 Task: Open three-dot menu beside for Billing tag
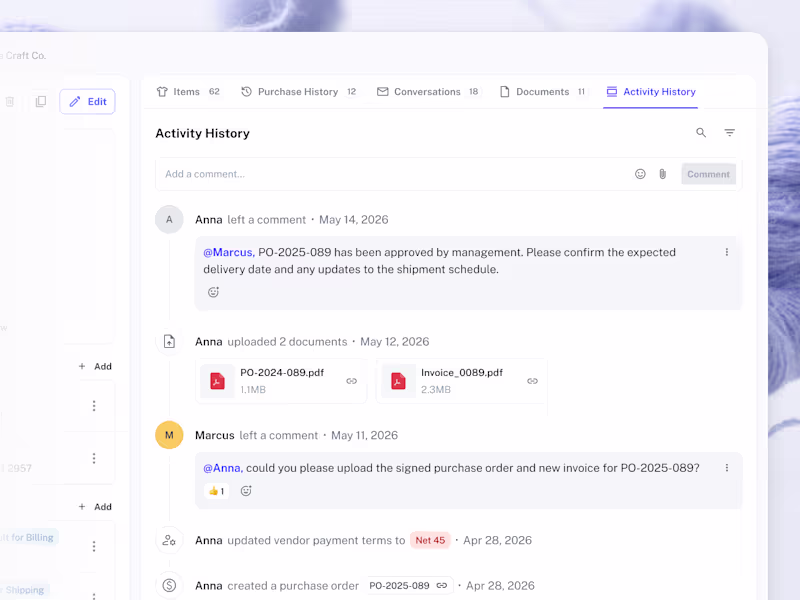pyautogui.click(x=94, y=546)
